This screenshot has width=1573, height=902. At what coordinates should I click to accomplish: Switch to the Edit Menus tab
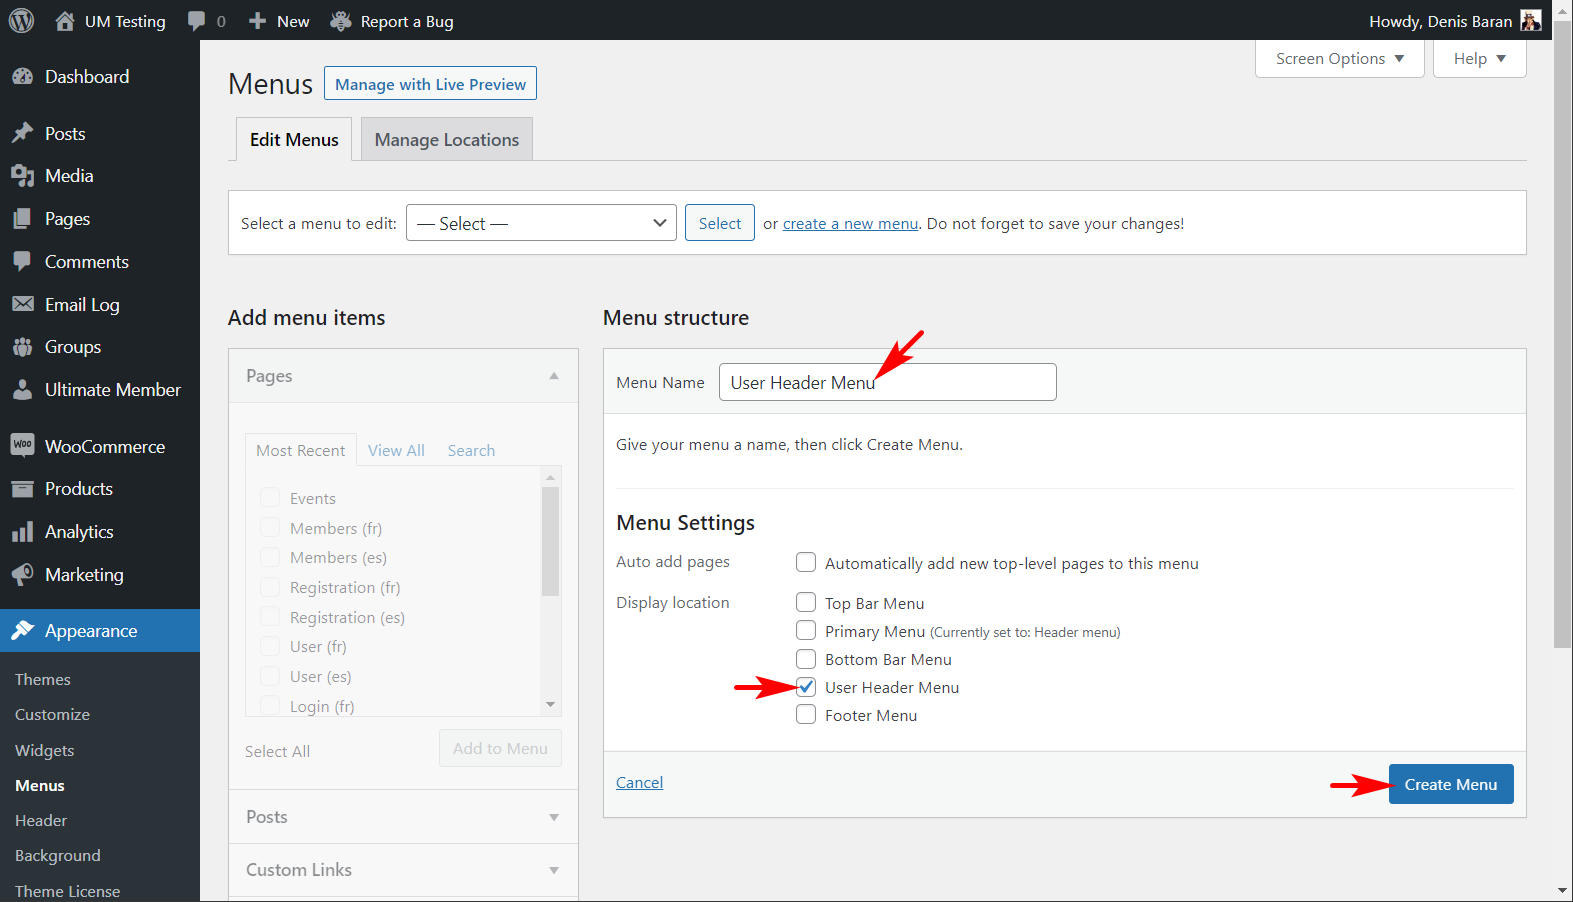coord(294,140)
